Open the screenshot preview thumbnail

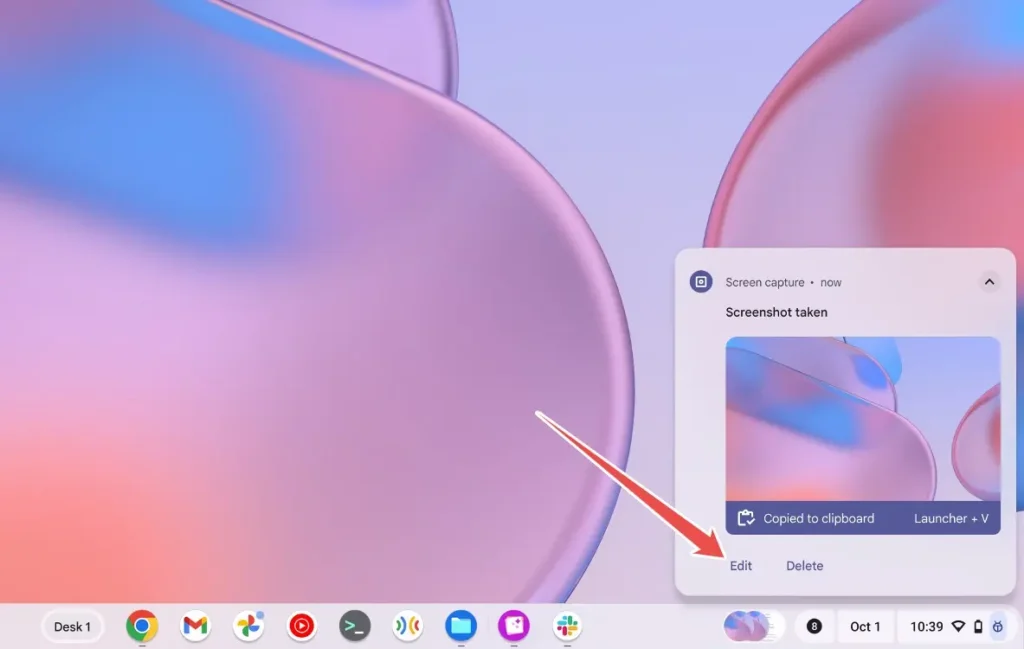pos(862,418)
